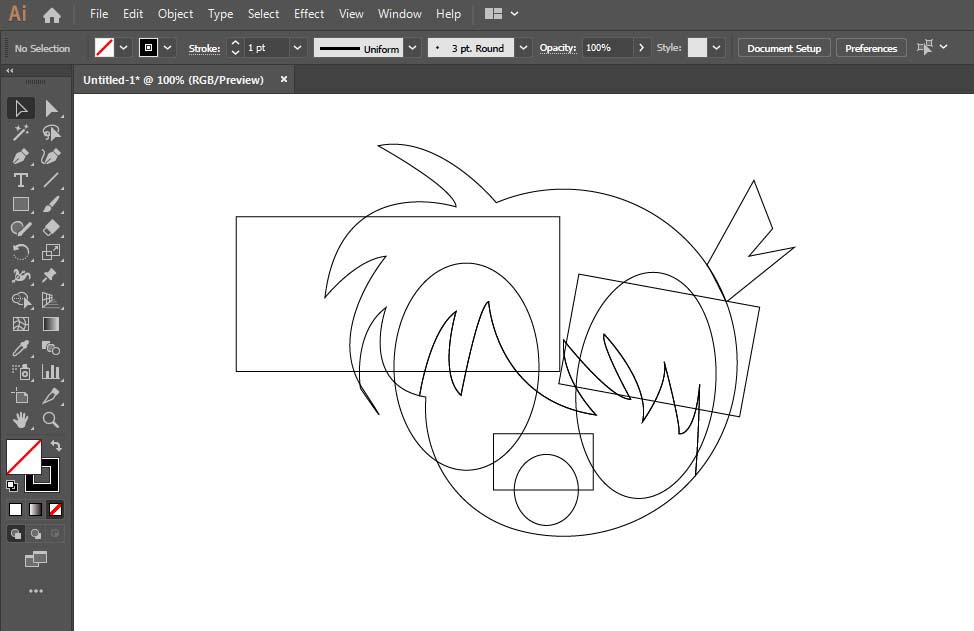This screenshot has width=974, height=631.
Task: Select the Symbol Sprayer tool
Action: 20,371
